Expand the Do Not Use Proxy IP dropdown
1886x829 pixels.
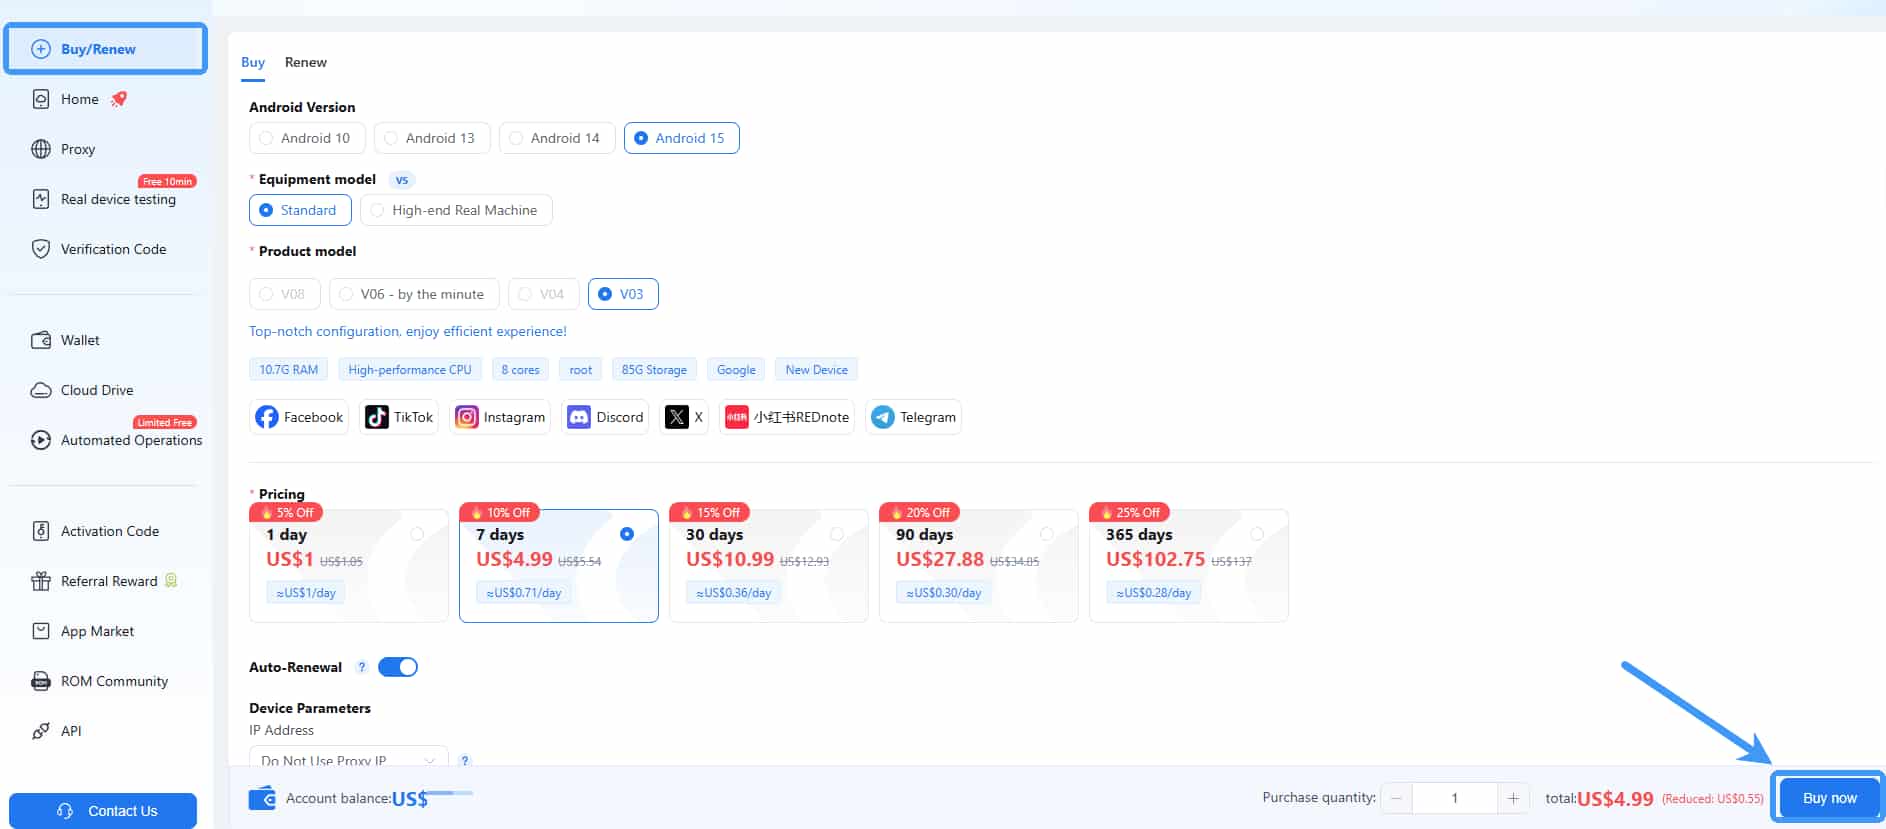coord(348,758)
